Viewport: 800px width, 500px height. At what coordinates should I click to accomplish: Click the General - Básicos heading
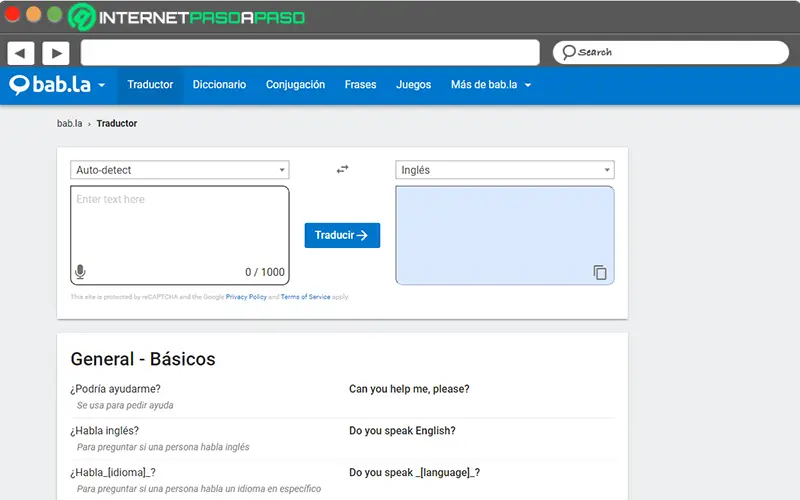(x=143, y=359)
